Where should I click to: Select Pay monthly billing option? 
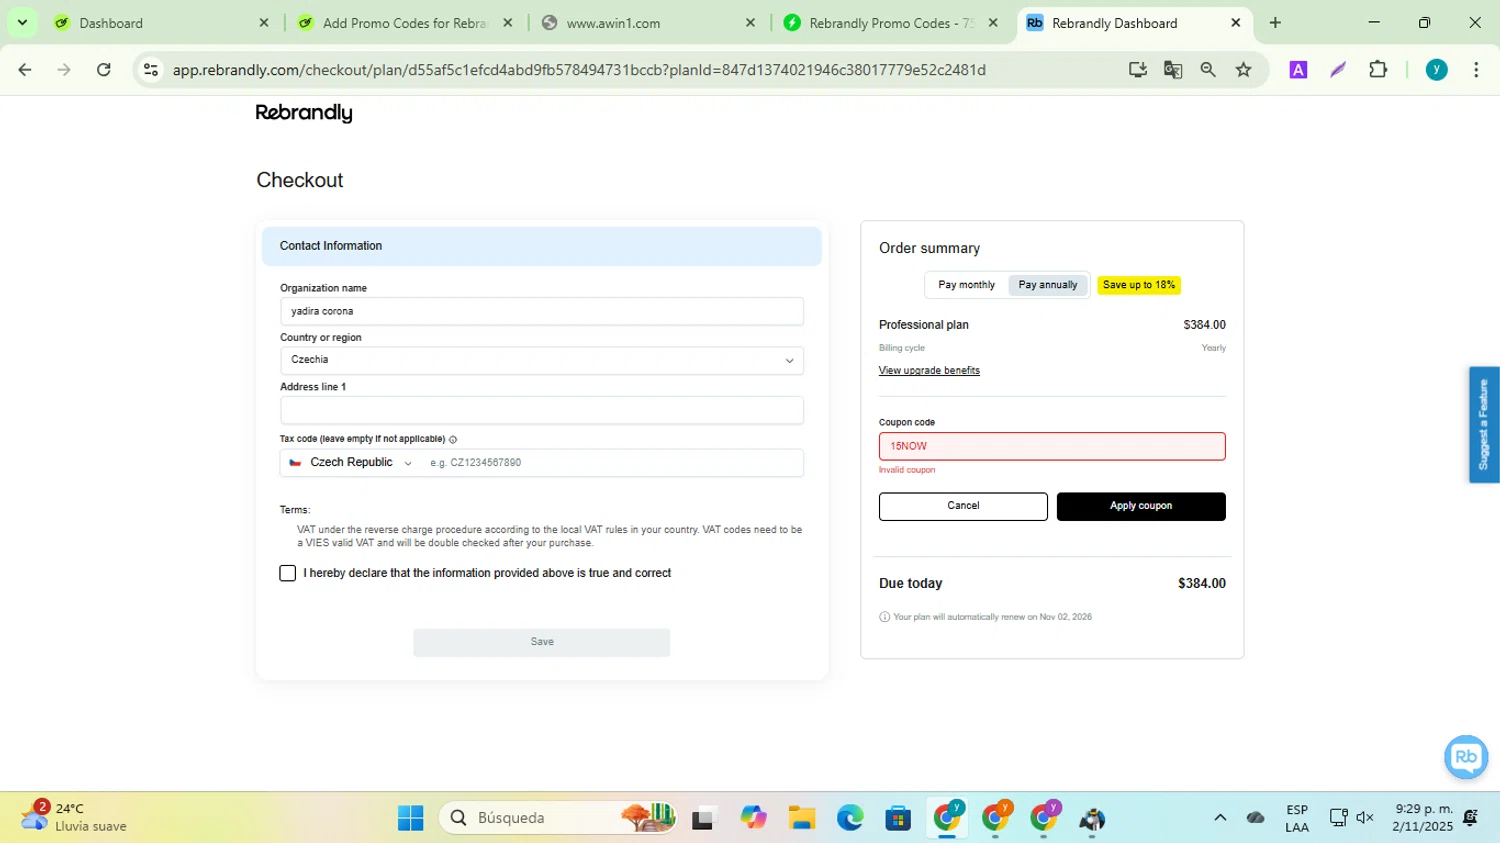(x=966, y=285)
